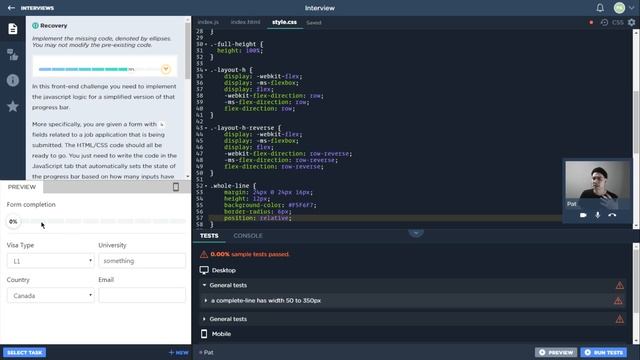Open the CONSOLE tab

click(248, 236)
